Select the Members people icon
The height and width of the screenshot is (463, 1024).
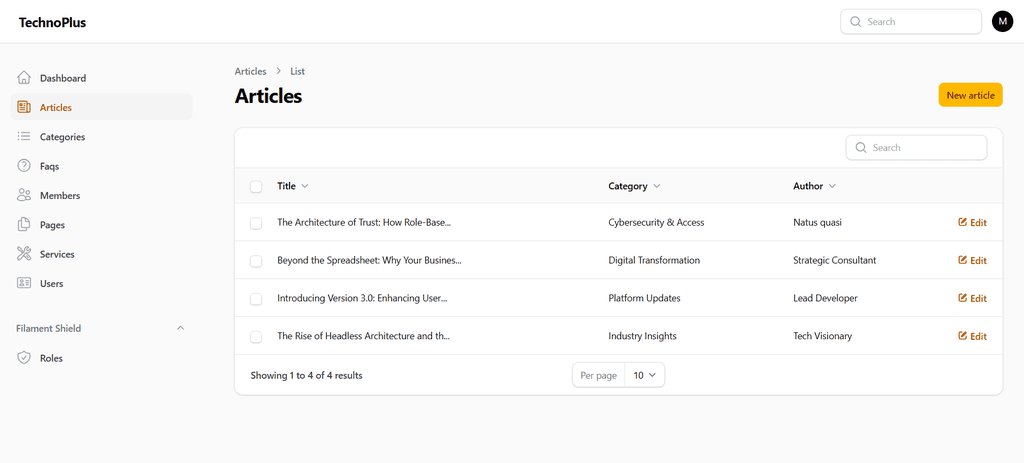24,195
